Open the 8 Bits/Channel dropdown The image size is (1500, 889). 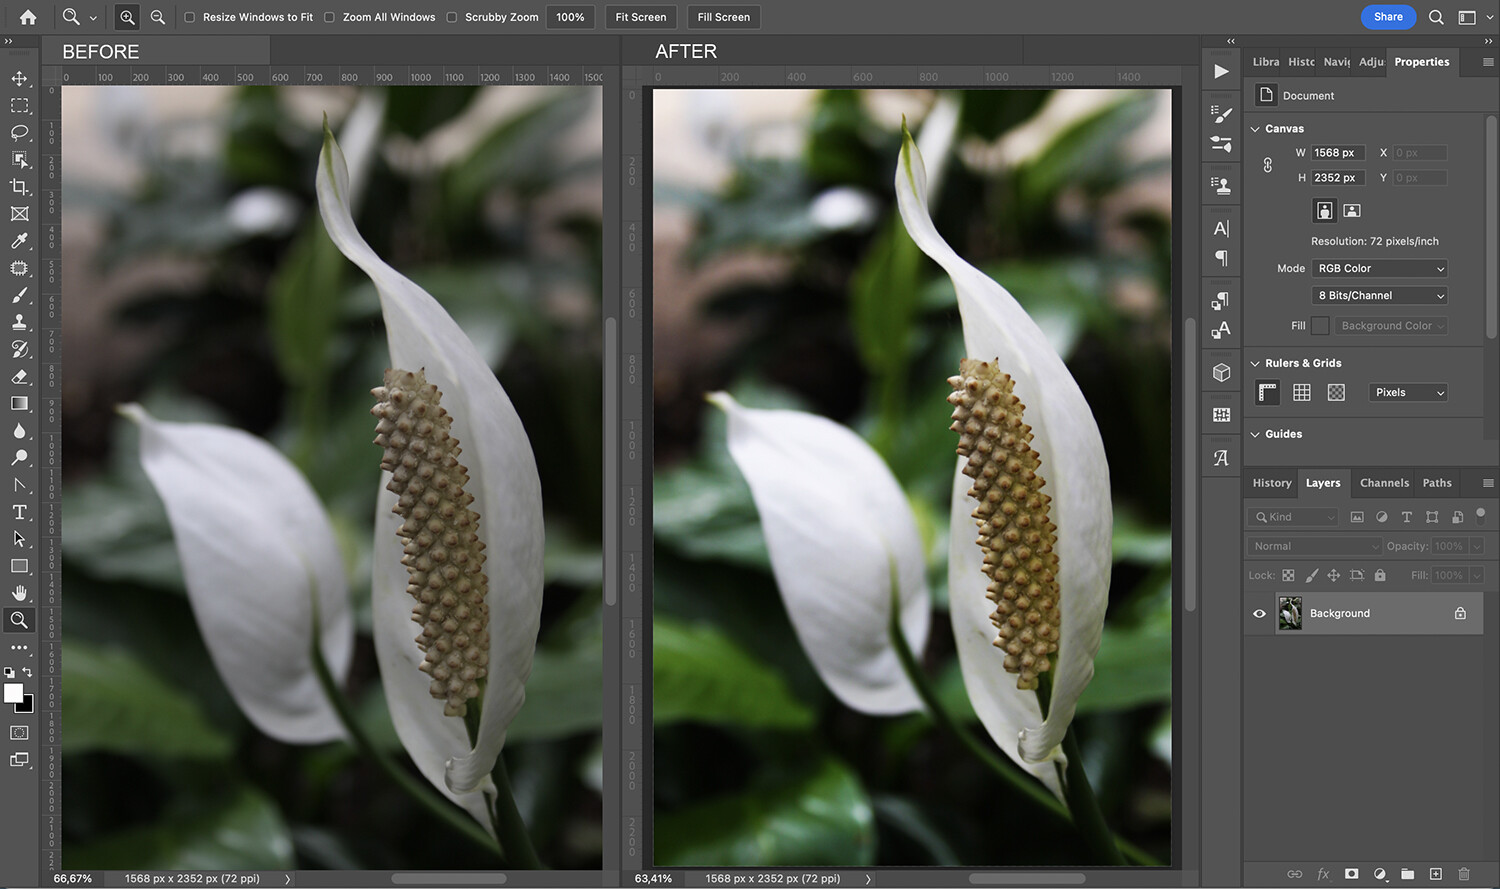[1379, 295]
